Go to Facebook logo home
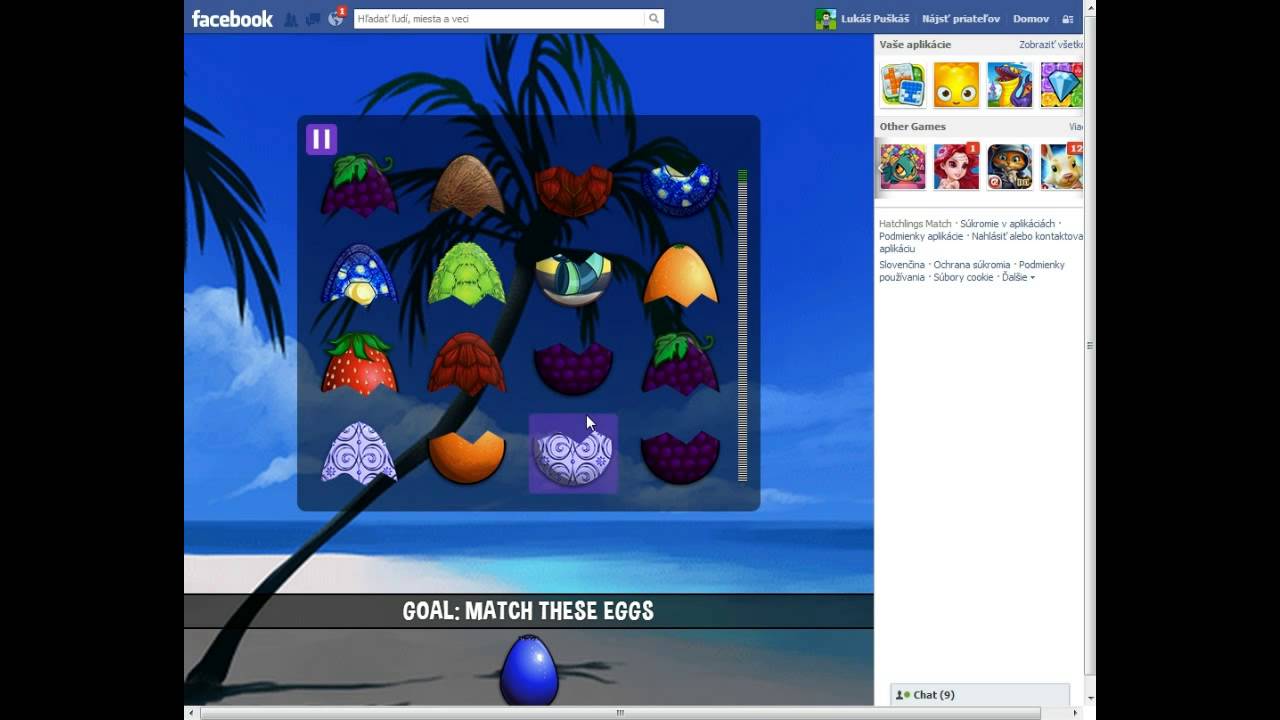 pos(232,19)
